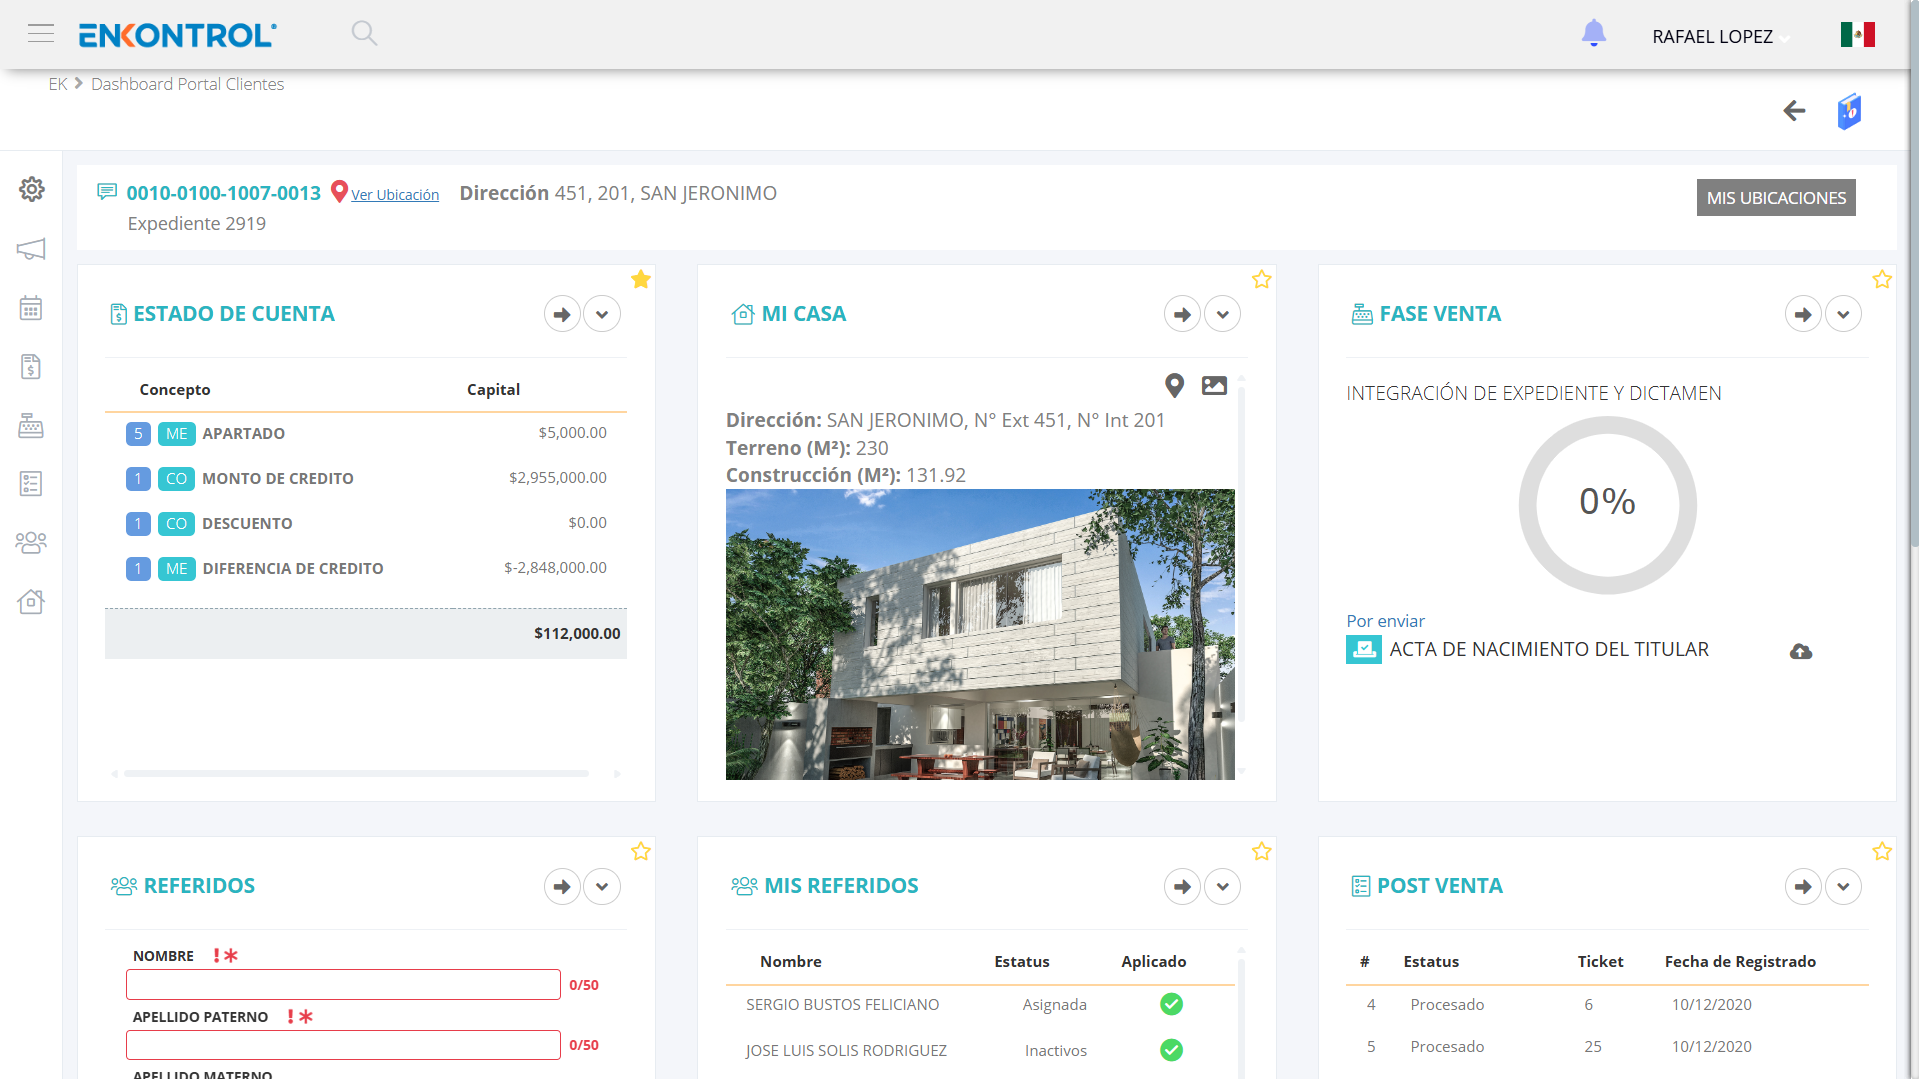Click Fecha de Registrado column header
Viewport: 1919px width, 1079px height.
(1740, 961)
